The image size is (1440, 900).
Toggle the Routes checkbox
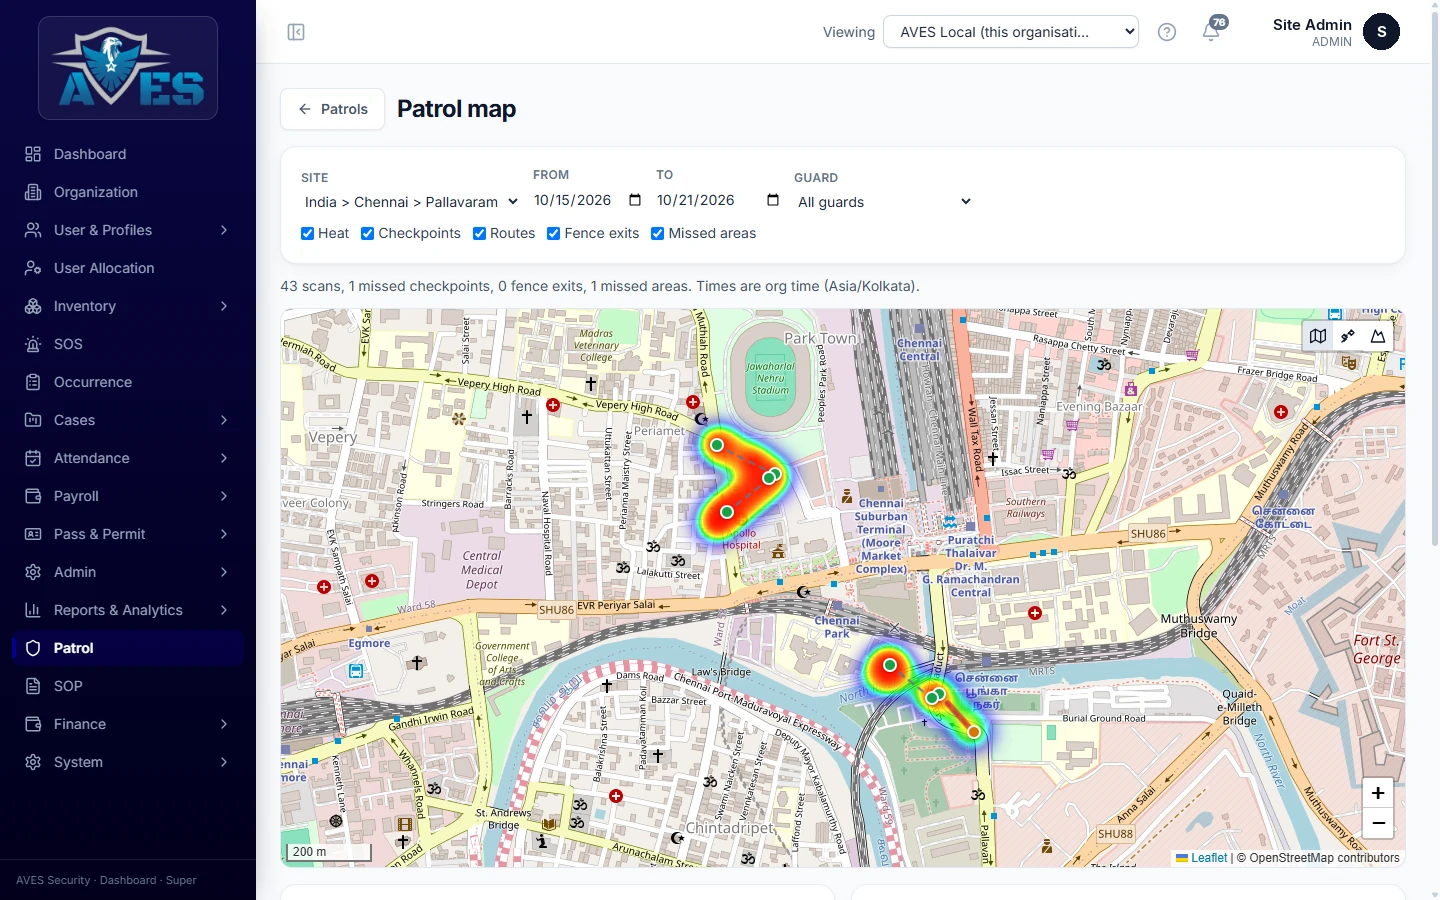(x=480, y=233)
